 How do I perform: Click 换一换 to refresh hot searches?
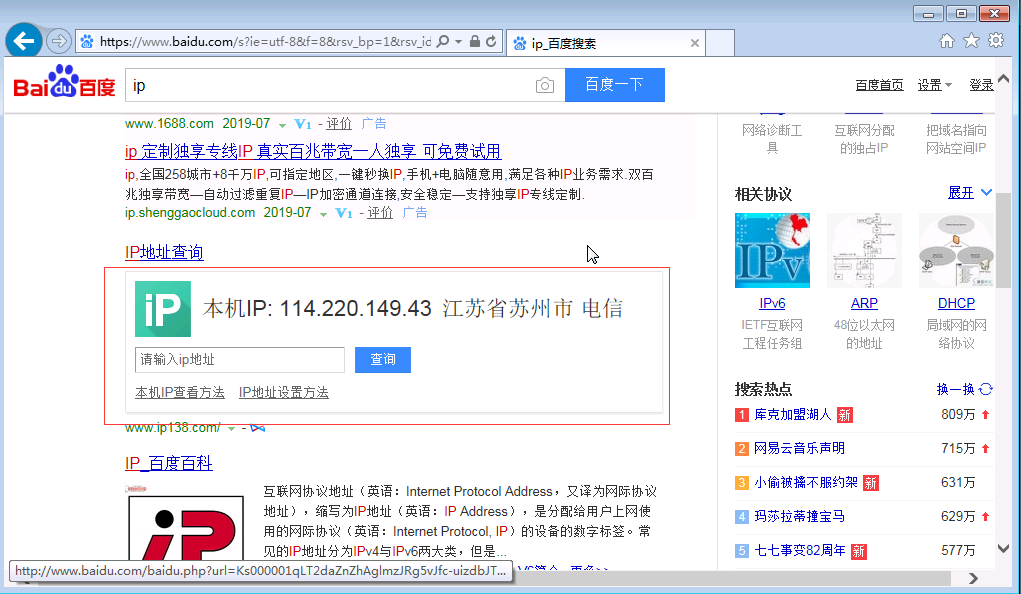[x=964, y=389]
